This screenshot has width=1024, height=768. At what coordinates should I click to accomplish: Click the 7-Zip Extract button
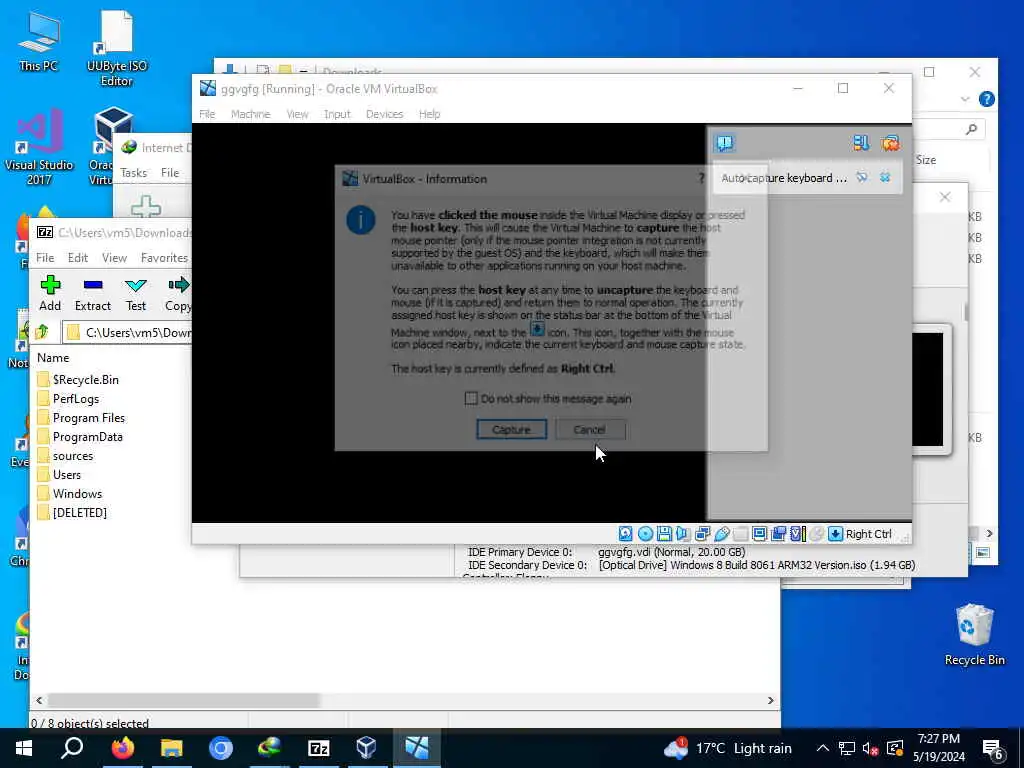pos(93,293)
